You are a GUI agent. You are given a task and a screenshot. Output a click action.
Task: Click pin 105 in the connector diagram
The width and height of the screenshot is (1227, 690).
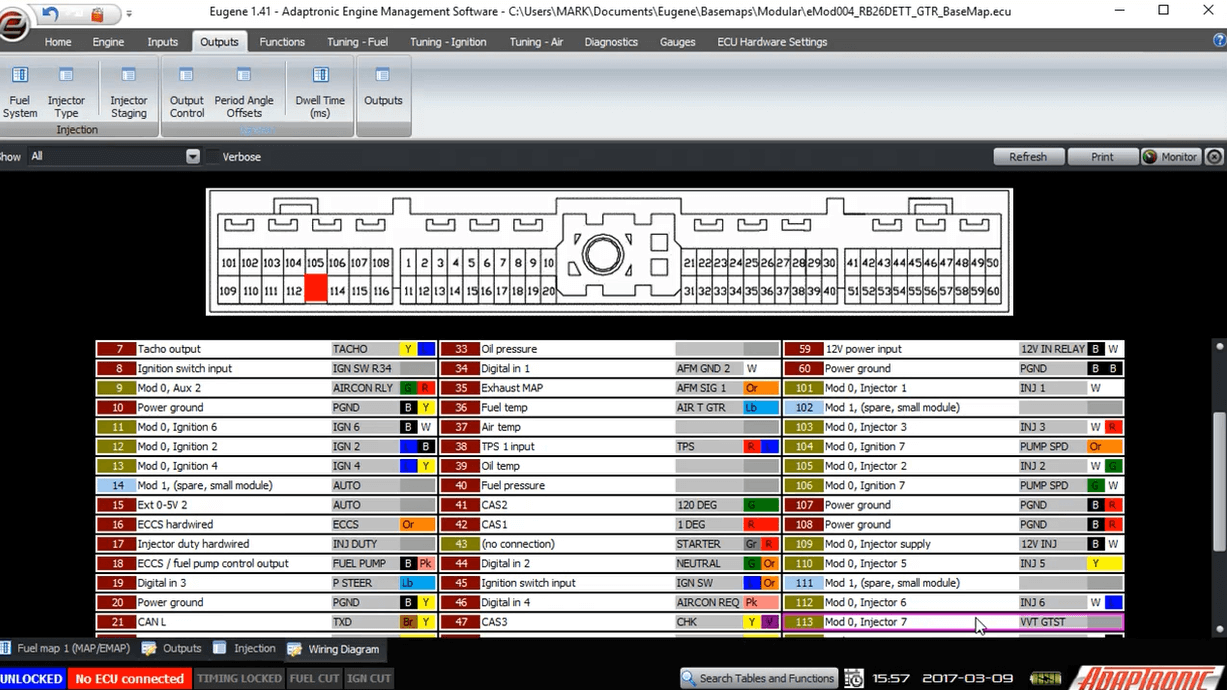tap(315, 264)
